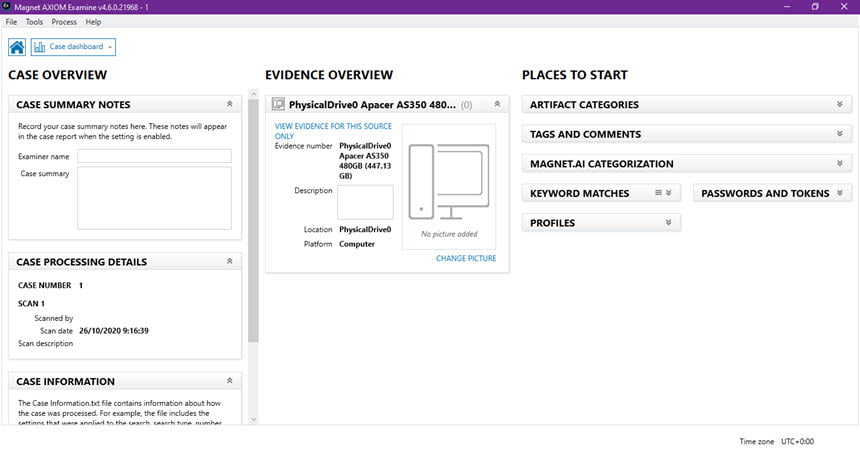The width and height of the screenshot is (860, 458).
Task: Click the computer placeholder picture
Action: tap(449, 182)
